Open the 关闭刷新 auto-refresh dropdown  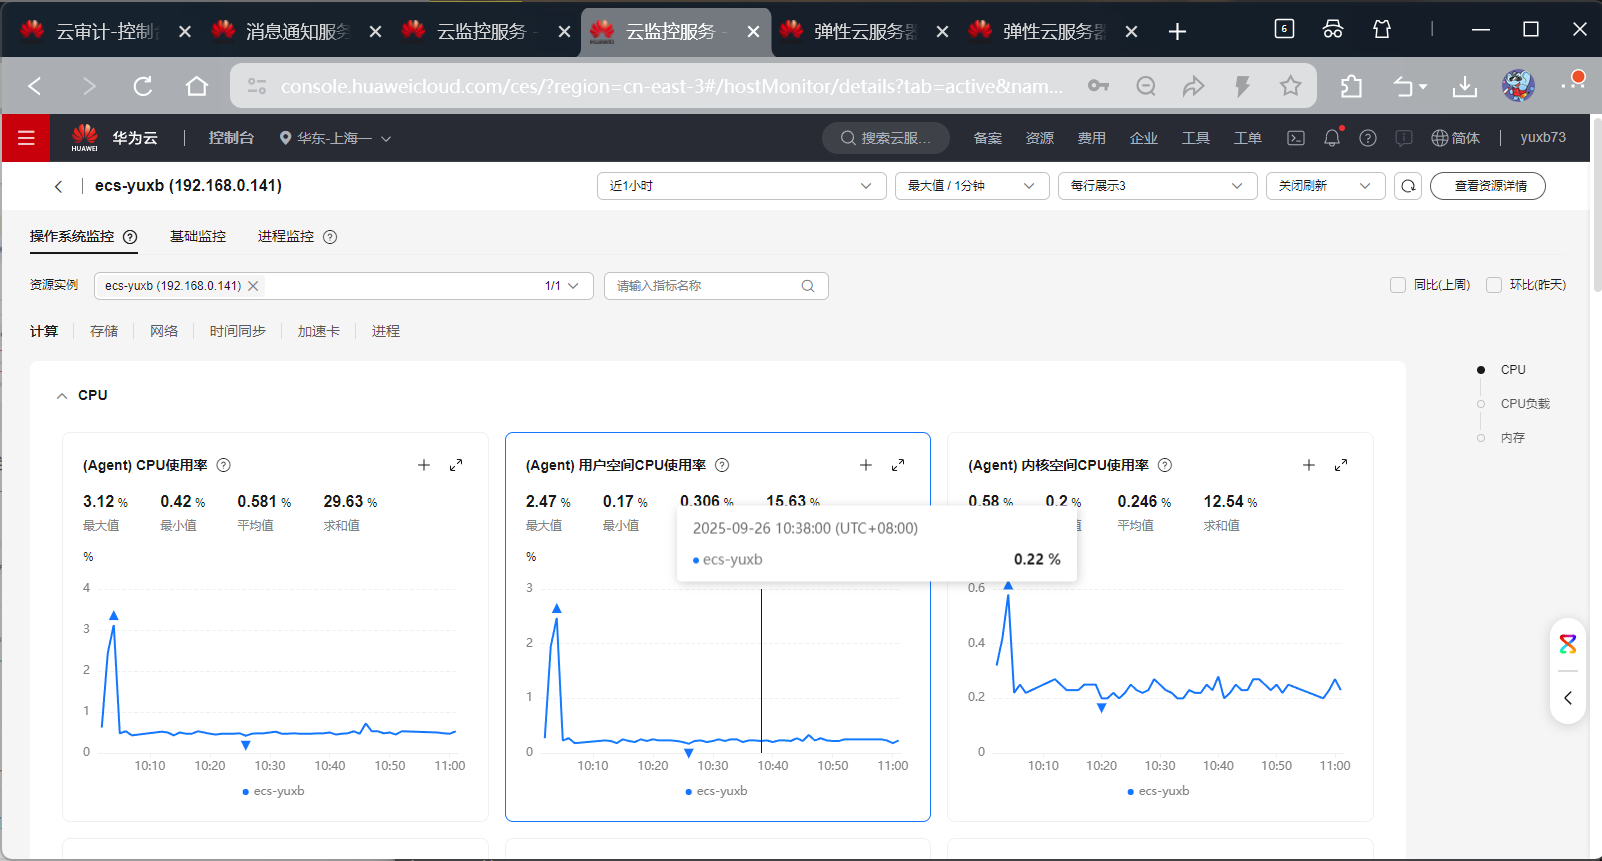(x=1326, y=186)
